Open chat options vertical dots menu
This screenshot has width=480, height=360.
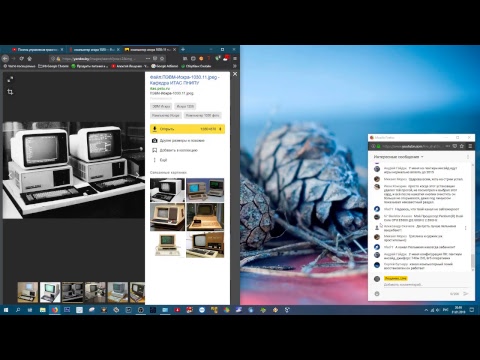pos(468,156)
